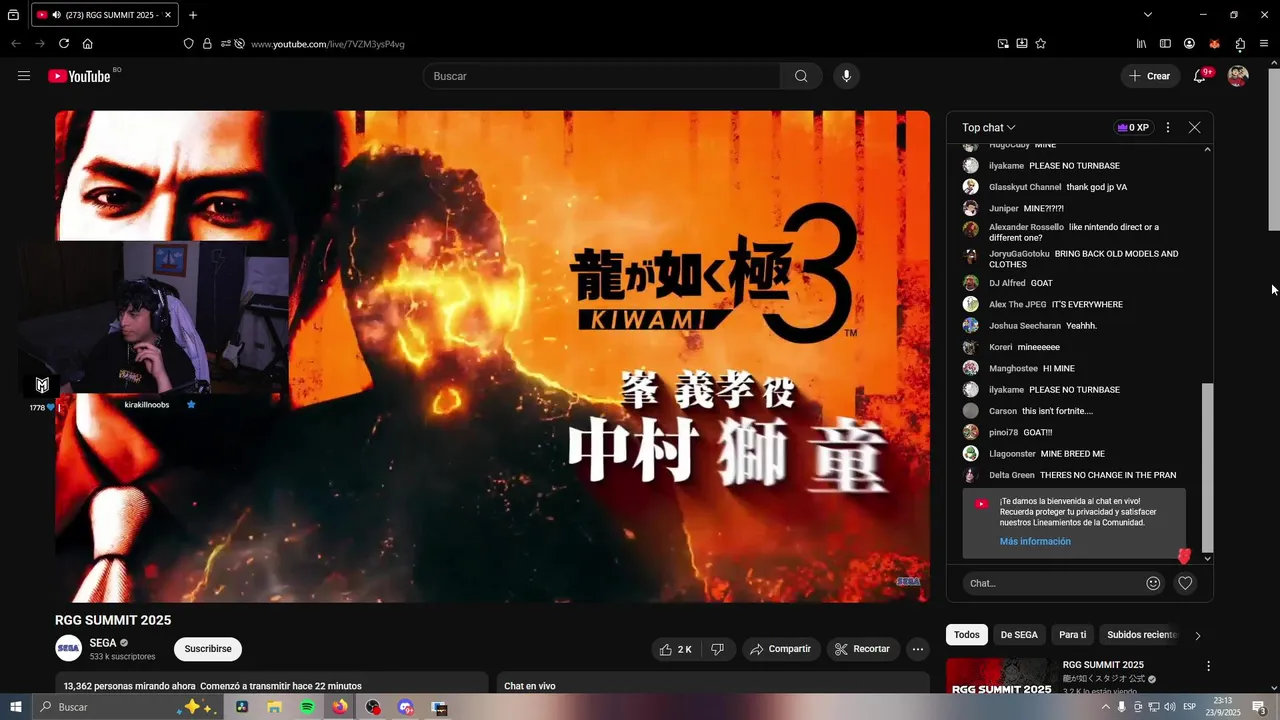Open more actions for the video
This screenshot has height=720, width=1280.
[x=917, y=649]
